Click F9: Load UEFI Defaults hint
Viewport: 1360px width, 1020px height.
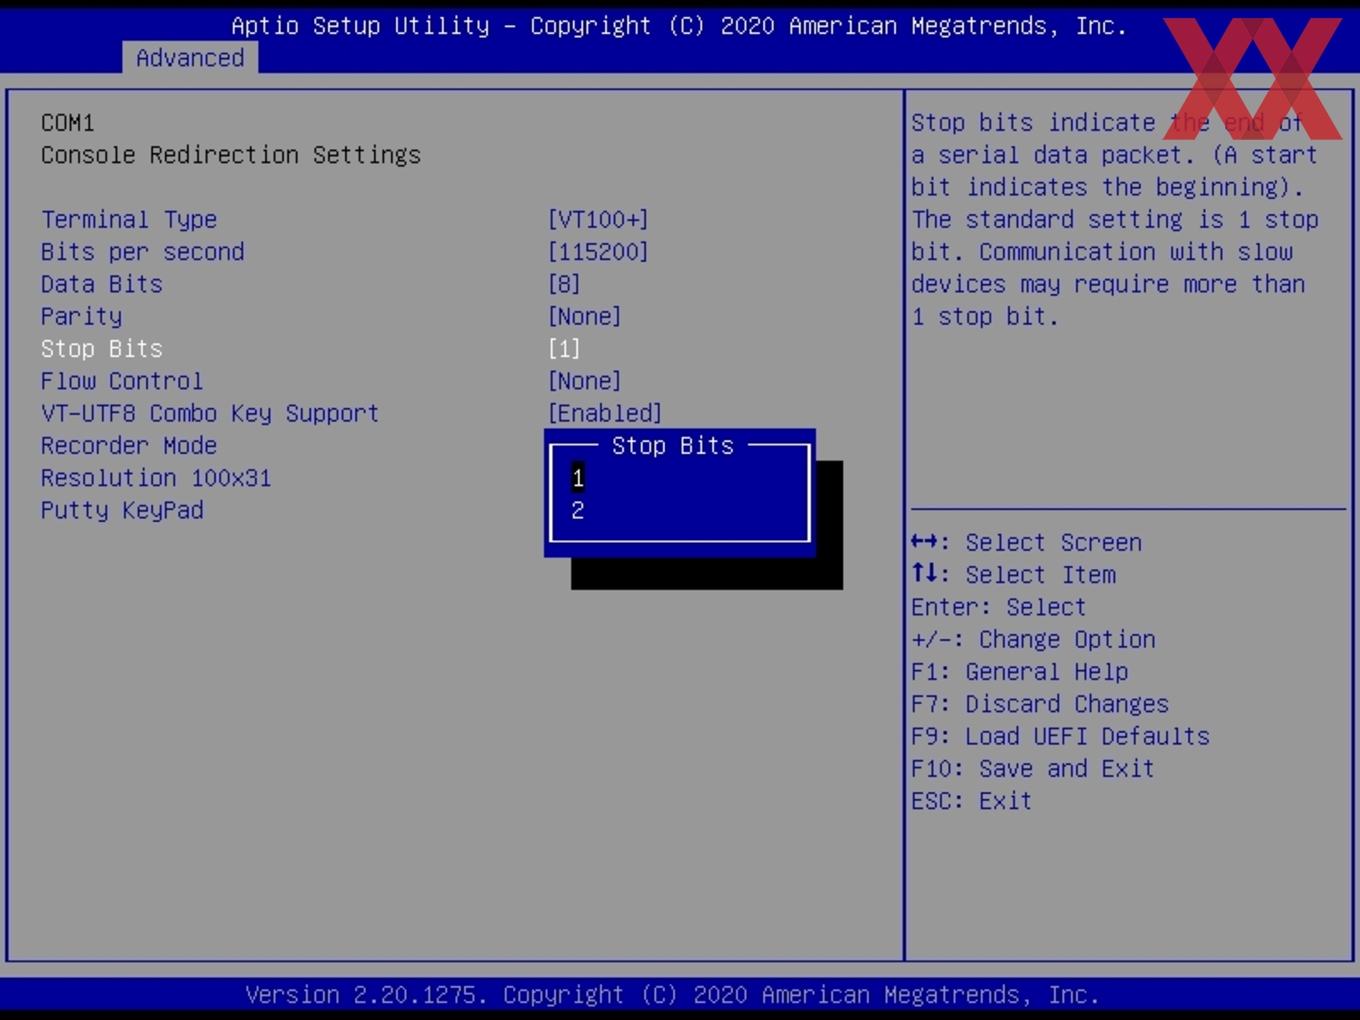coord(1060,736)
